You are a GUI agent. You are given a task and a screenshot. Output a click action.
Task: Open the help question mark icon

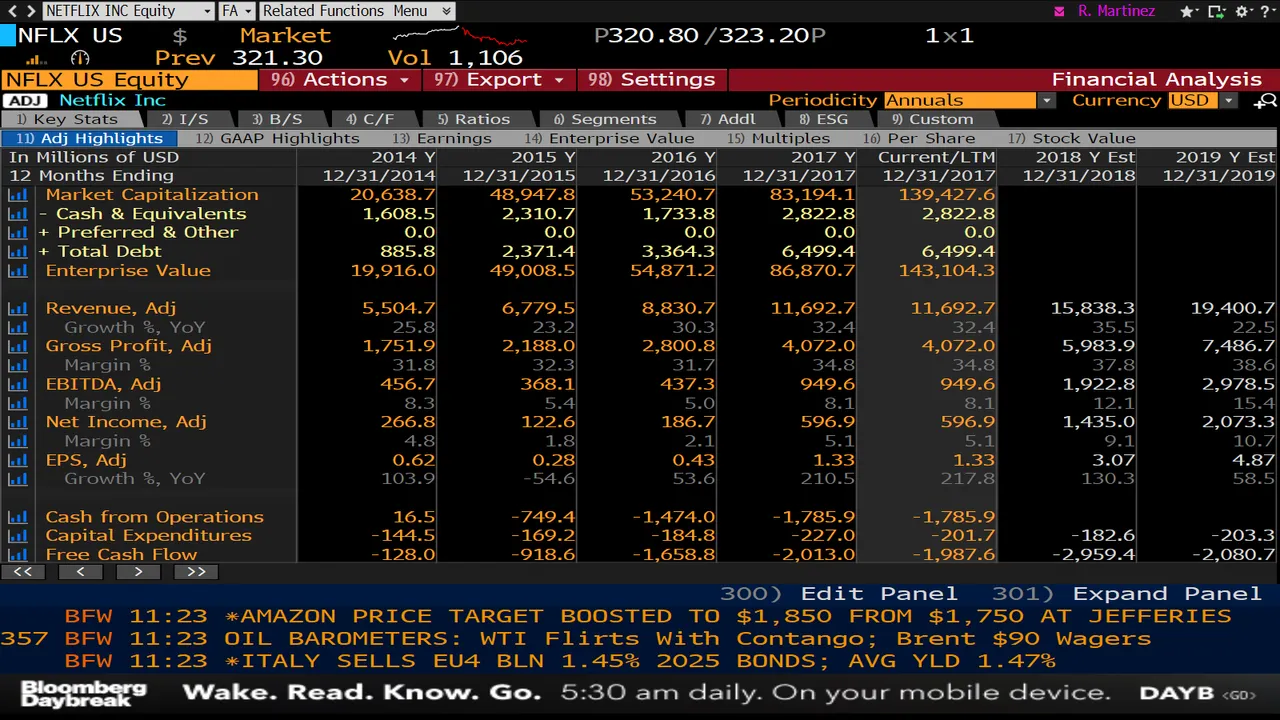pos(1267,11)
